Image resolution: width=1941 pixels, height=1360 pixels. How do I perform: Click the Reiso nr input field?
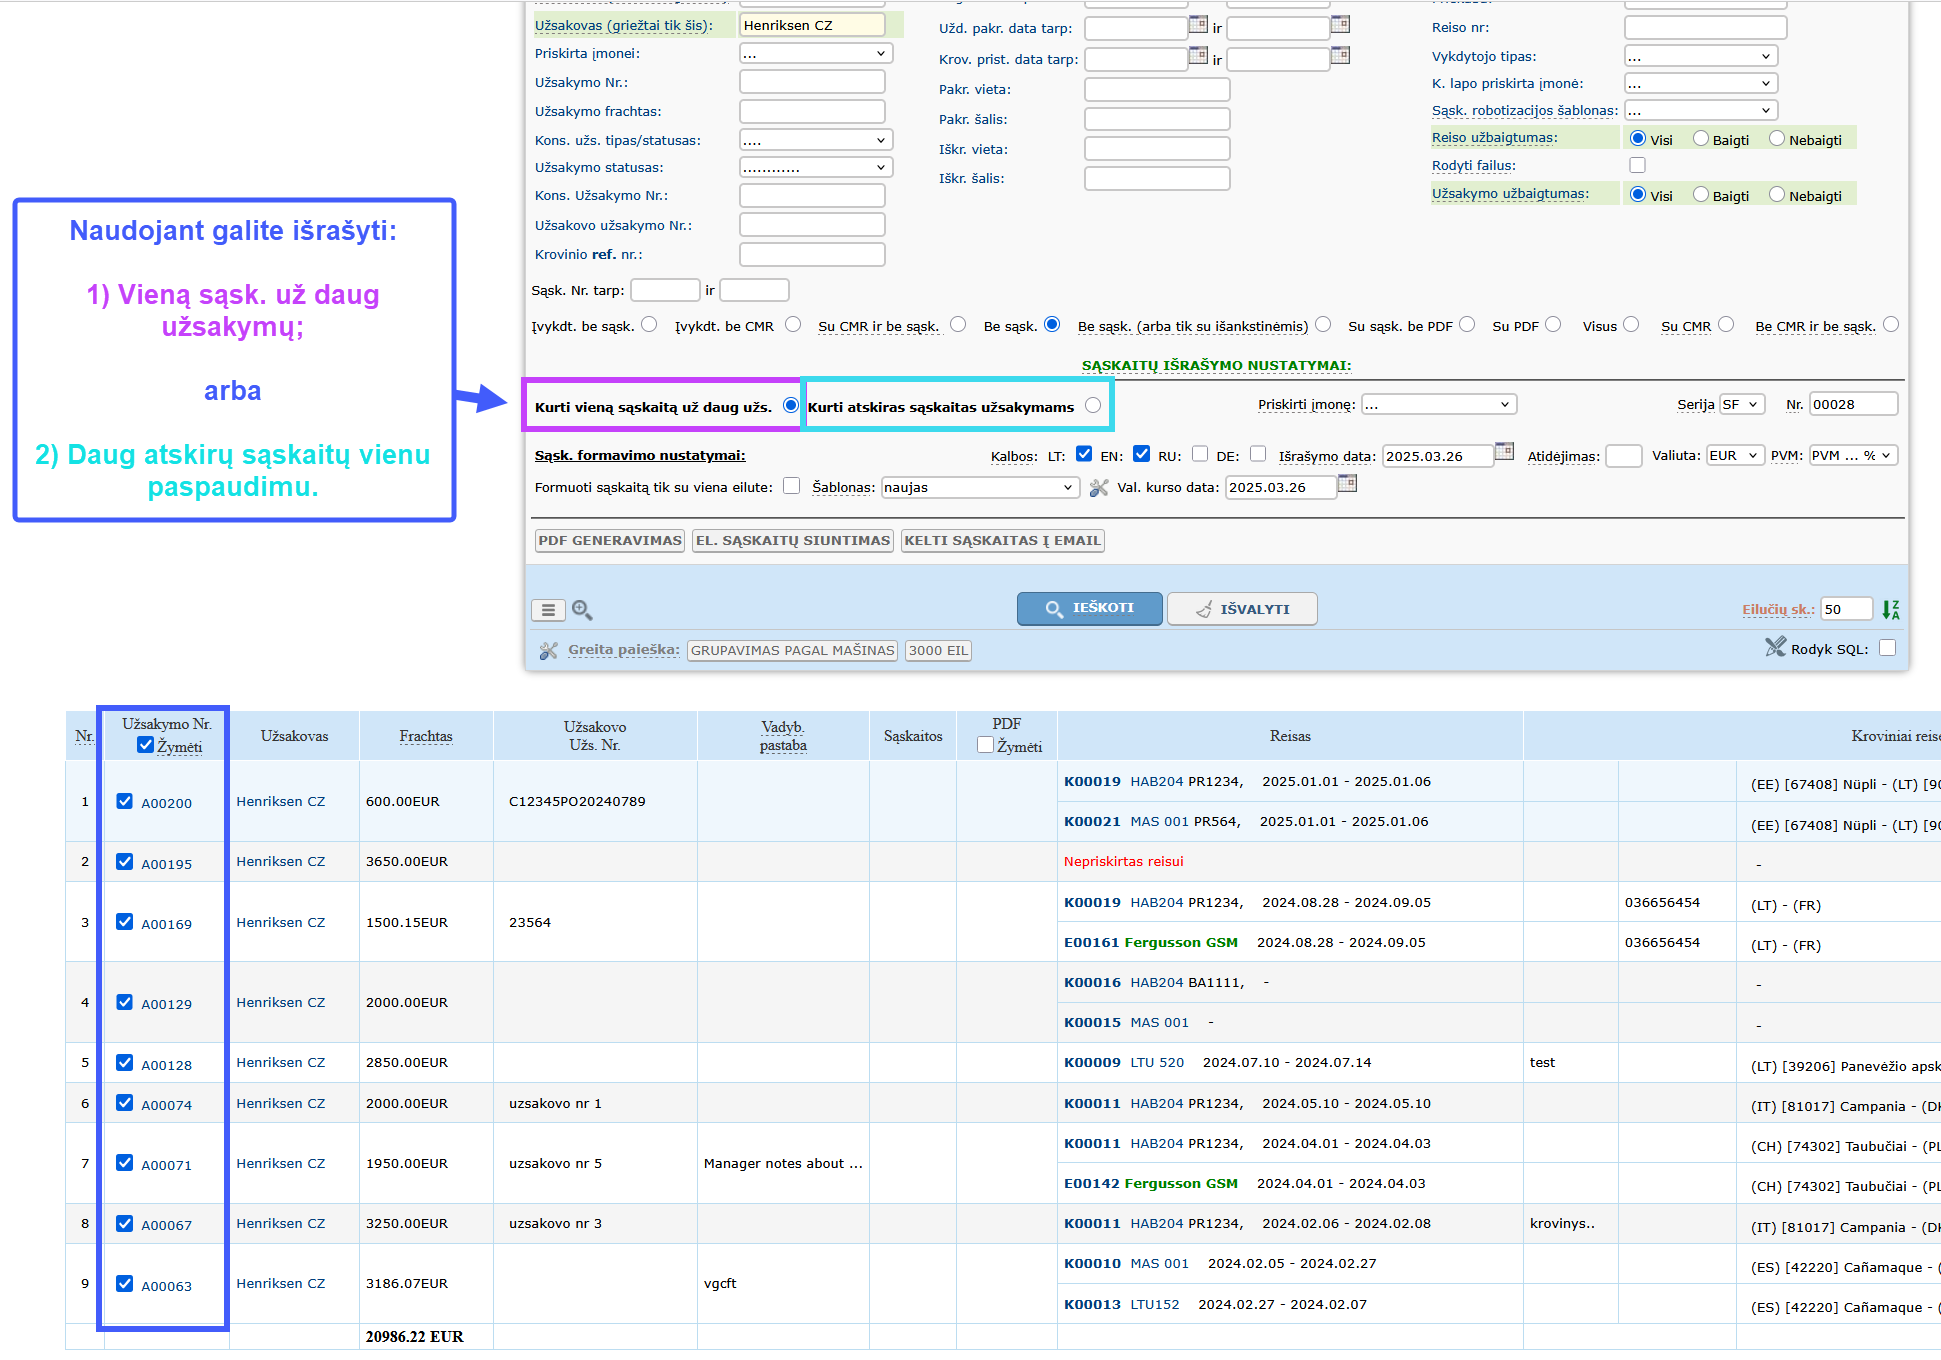pyautogui.click(x=1705, y=28)
